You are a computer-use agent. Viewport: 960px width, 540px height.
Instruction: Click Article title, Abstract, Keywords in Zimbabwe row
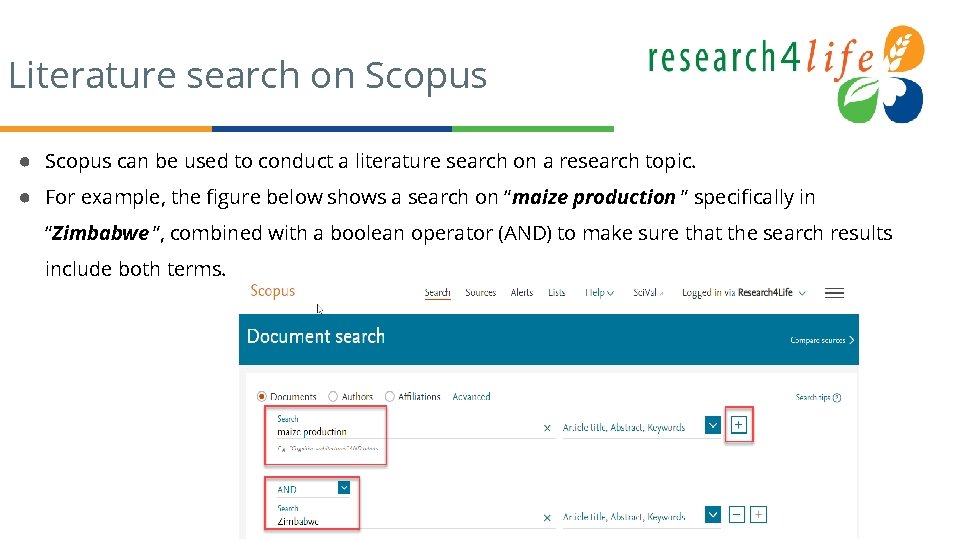pos(624,517)
